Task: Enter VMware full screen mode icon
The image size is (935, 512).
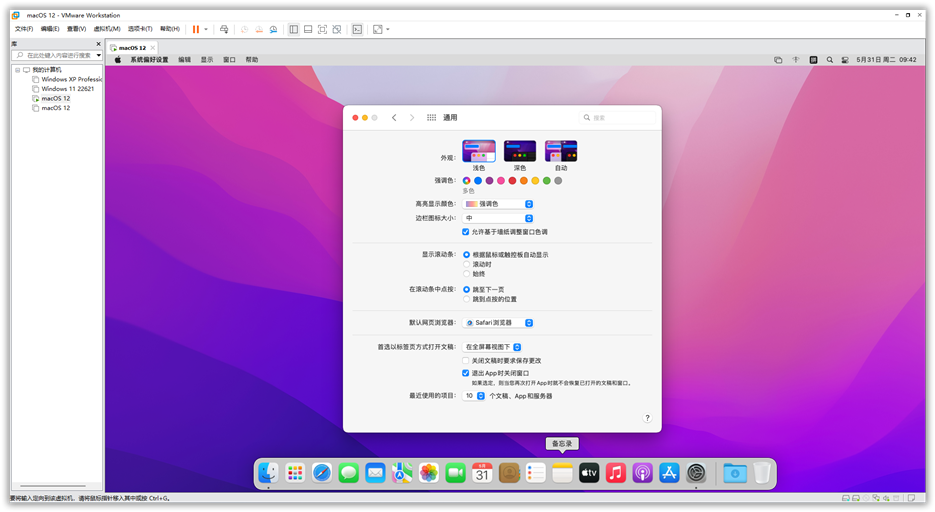Action: (322, 29)
